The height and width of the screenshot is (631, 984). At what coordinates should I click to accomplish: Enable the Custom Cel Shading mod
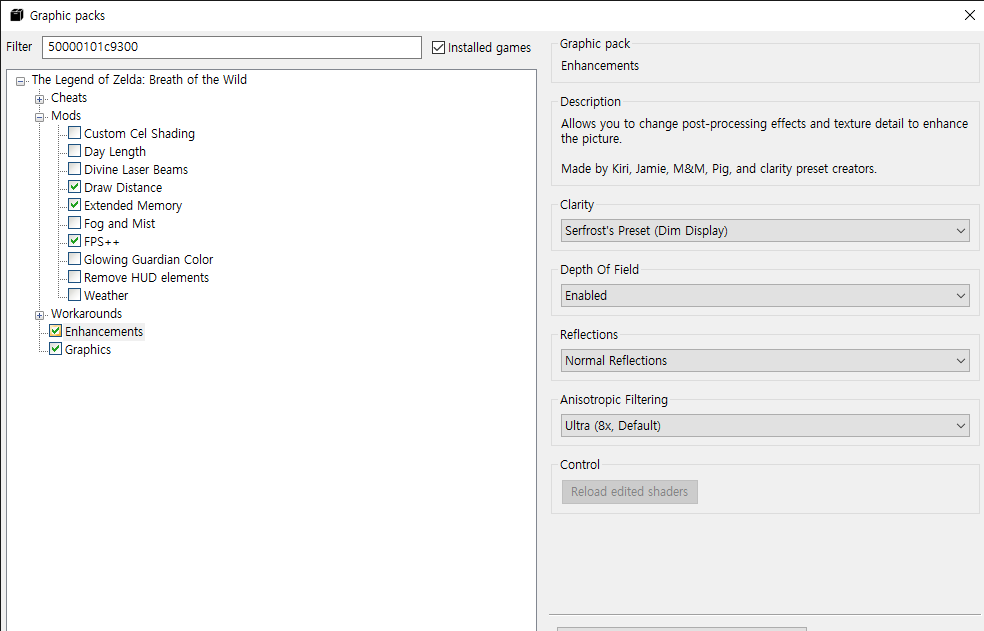(75, 133)
